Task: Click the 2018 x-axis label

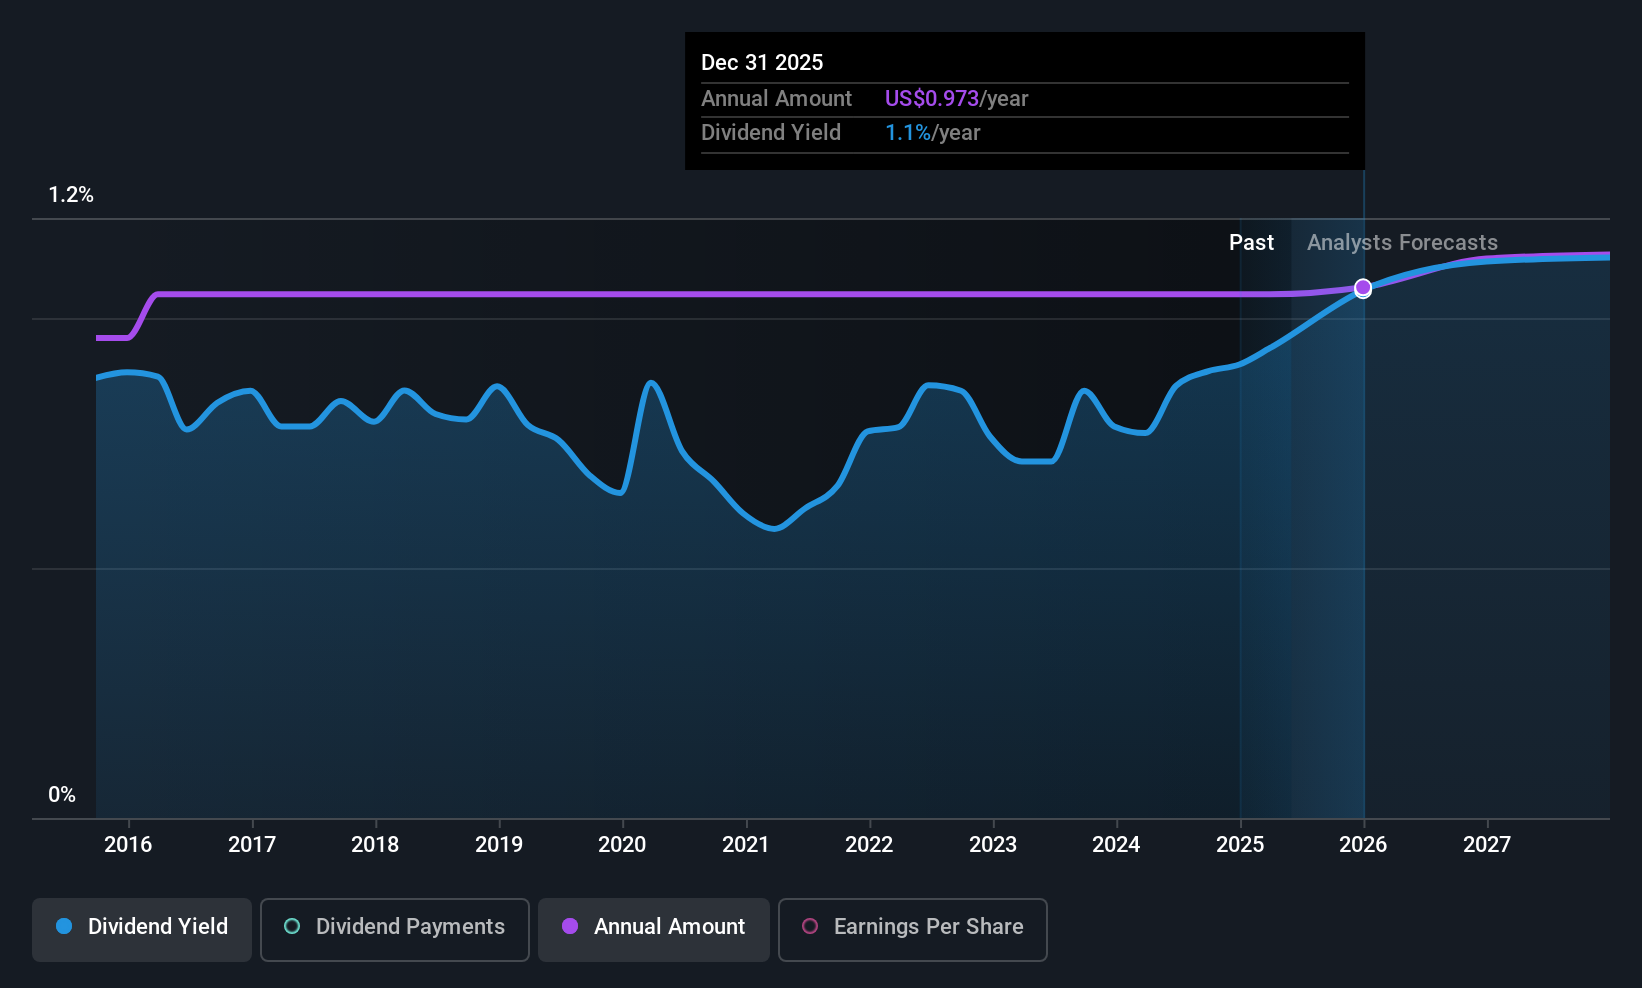Action: tap(375, 845)
